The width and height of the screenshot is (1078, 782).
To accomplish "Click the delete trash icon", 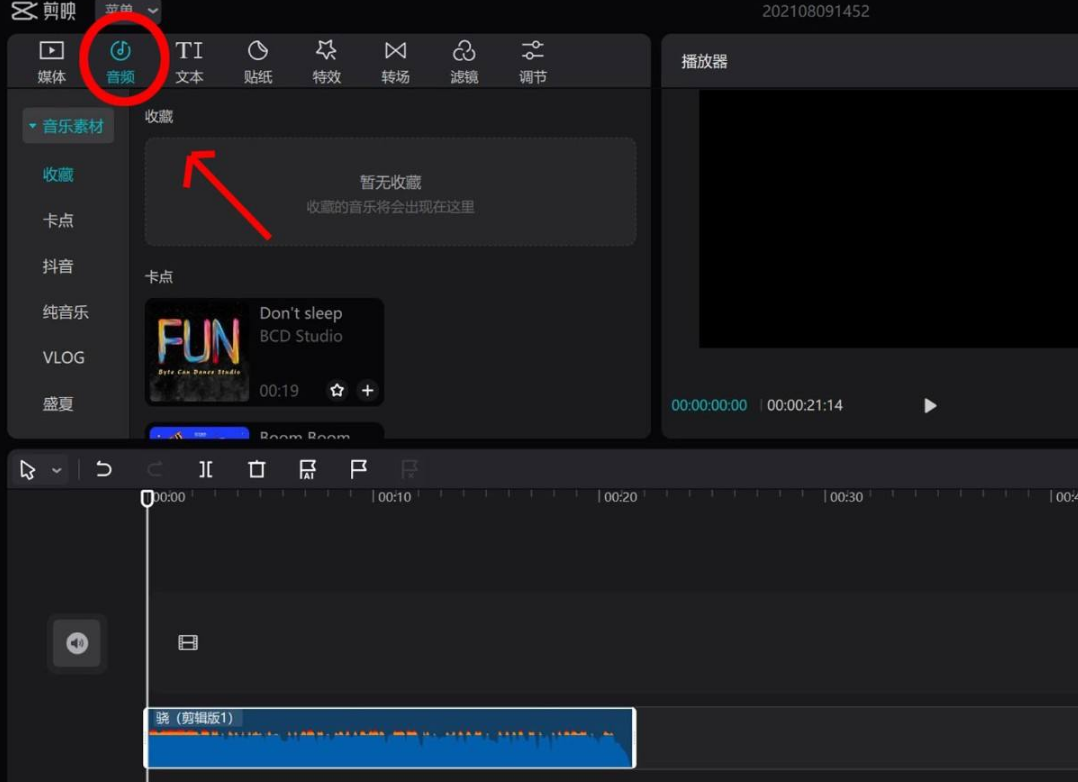I will pyautogui.click(x=256, y=469).
